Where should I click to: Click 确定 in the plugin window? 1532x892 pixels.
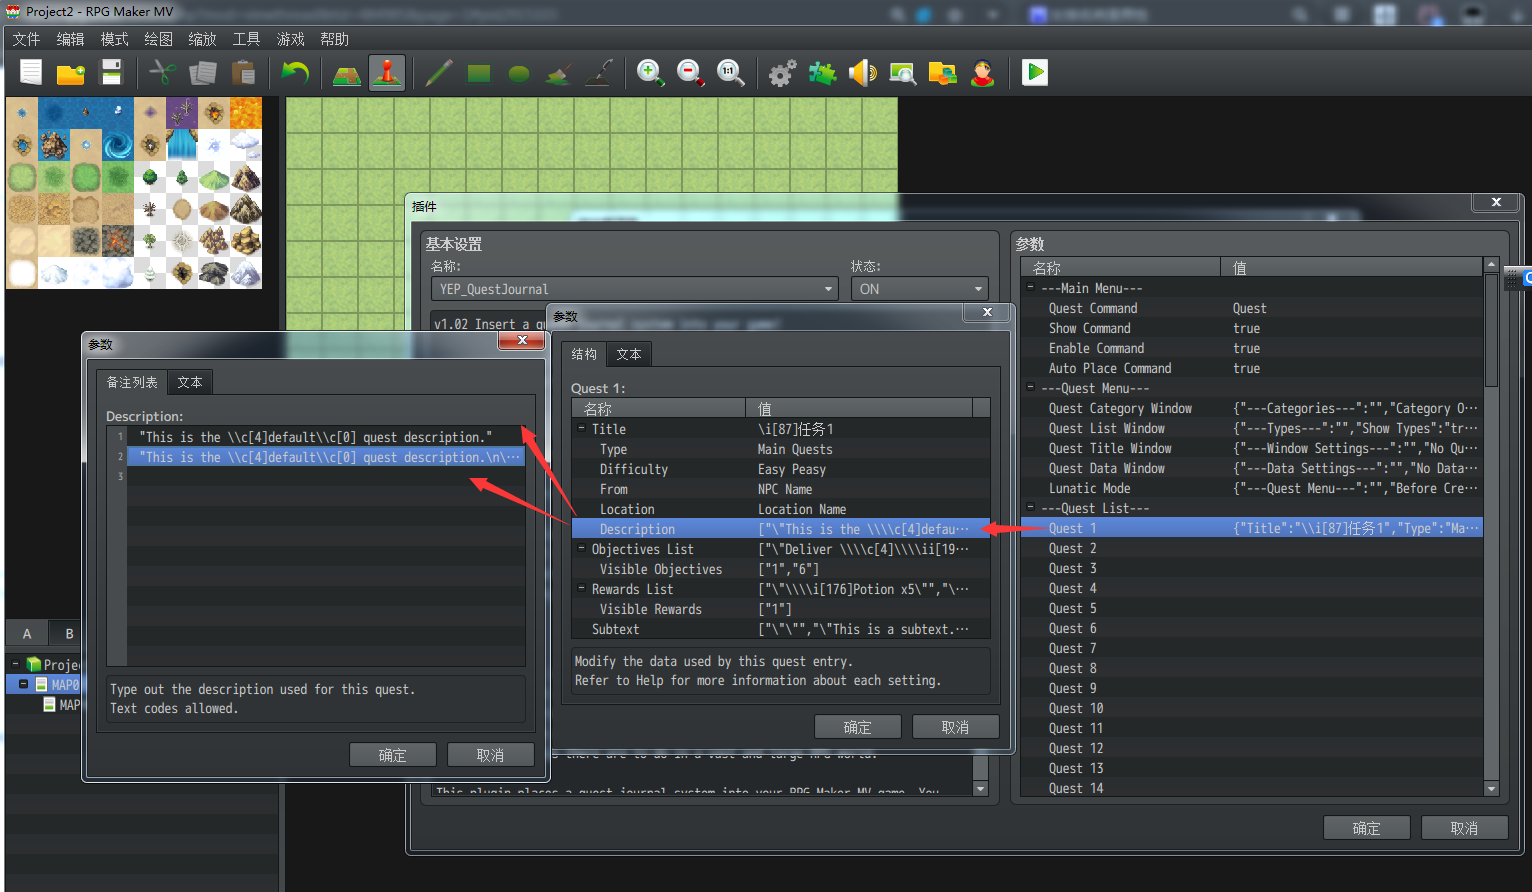pos(1367,828)
